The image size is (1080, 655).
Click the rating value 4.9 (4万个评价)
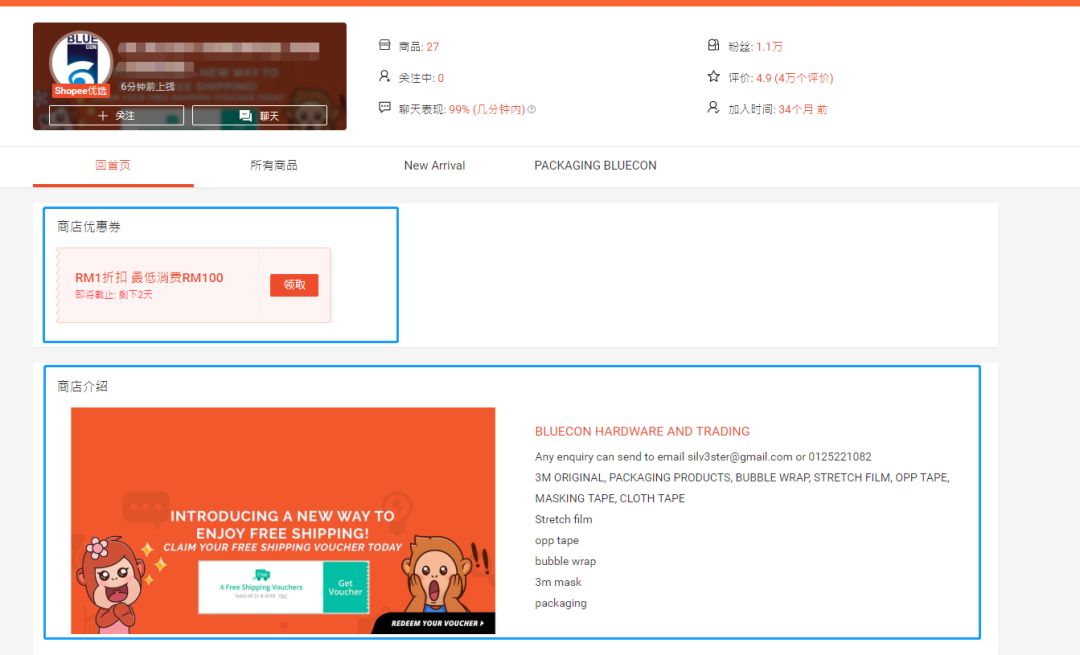(795, 78)
